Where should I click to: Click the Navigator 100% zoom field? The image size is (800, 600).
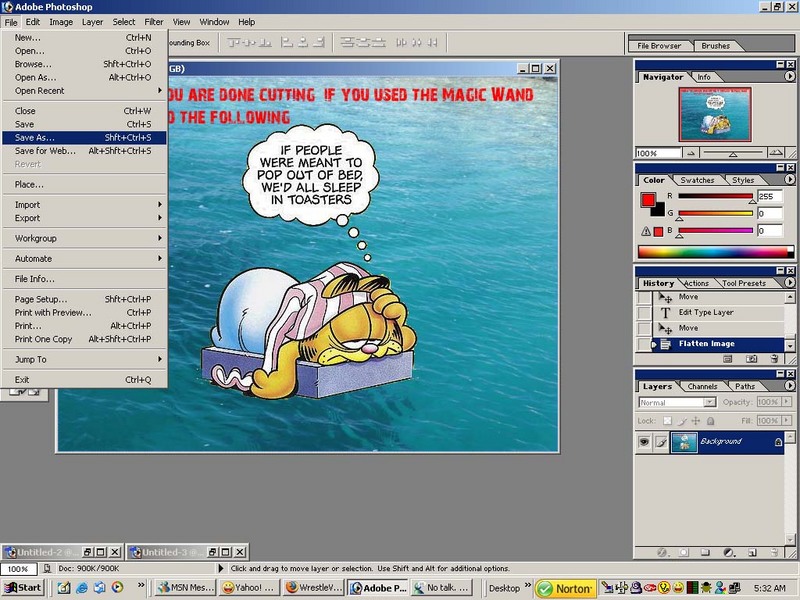click(658, 153)
